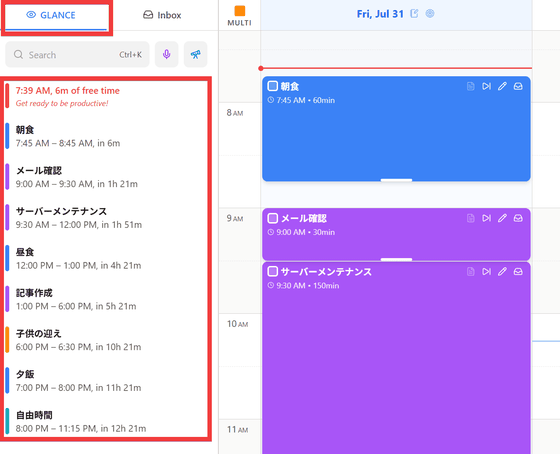Click the pencil icon on サーバーメンテナンス block

(x=502, y=271)
